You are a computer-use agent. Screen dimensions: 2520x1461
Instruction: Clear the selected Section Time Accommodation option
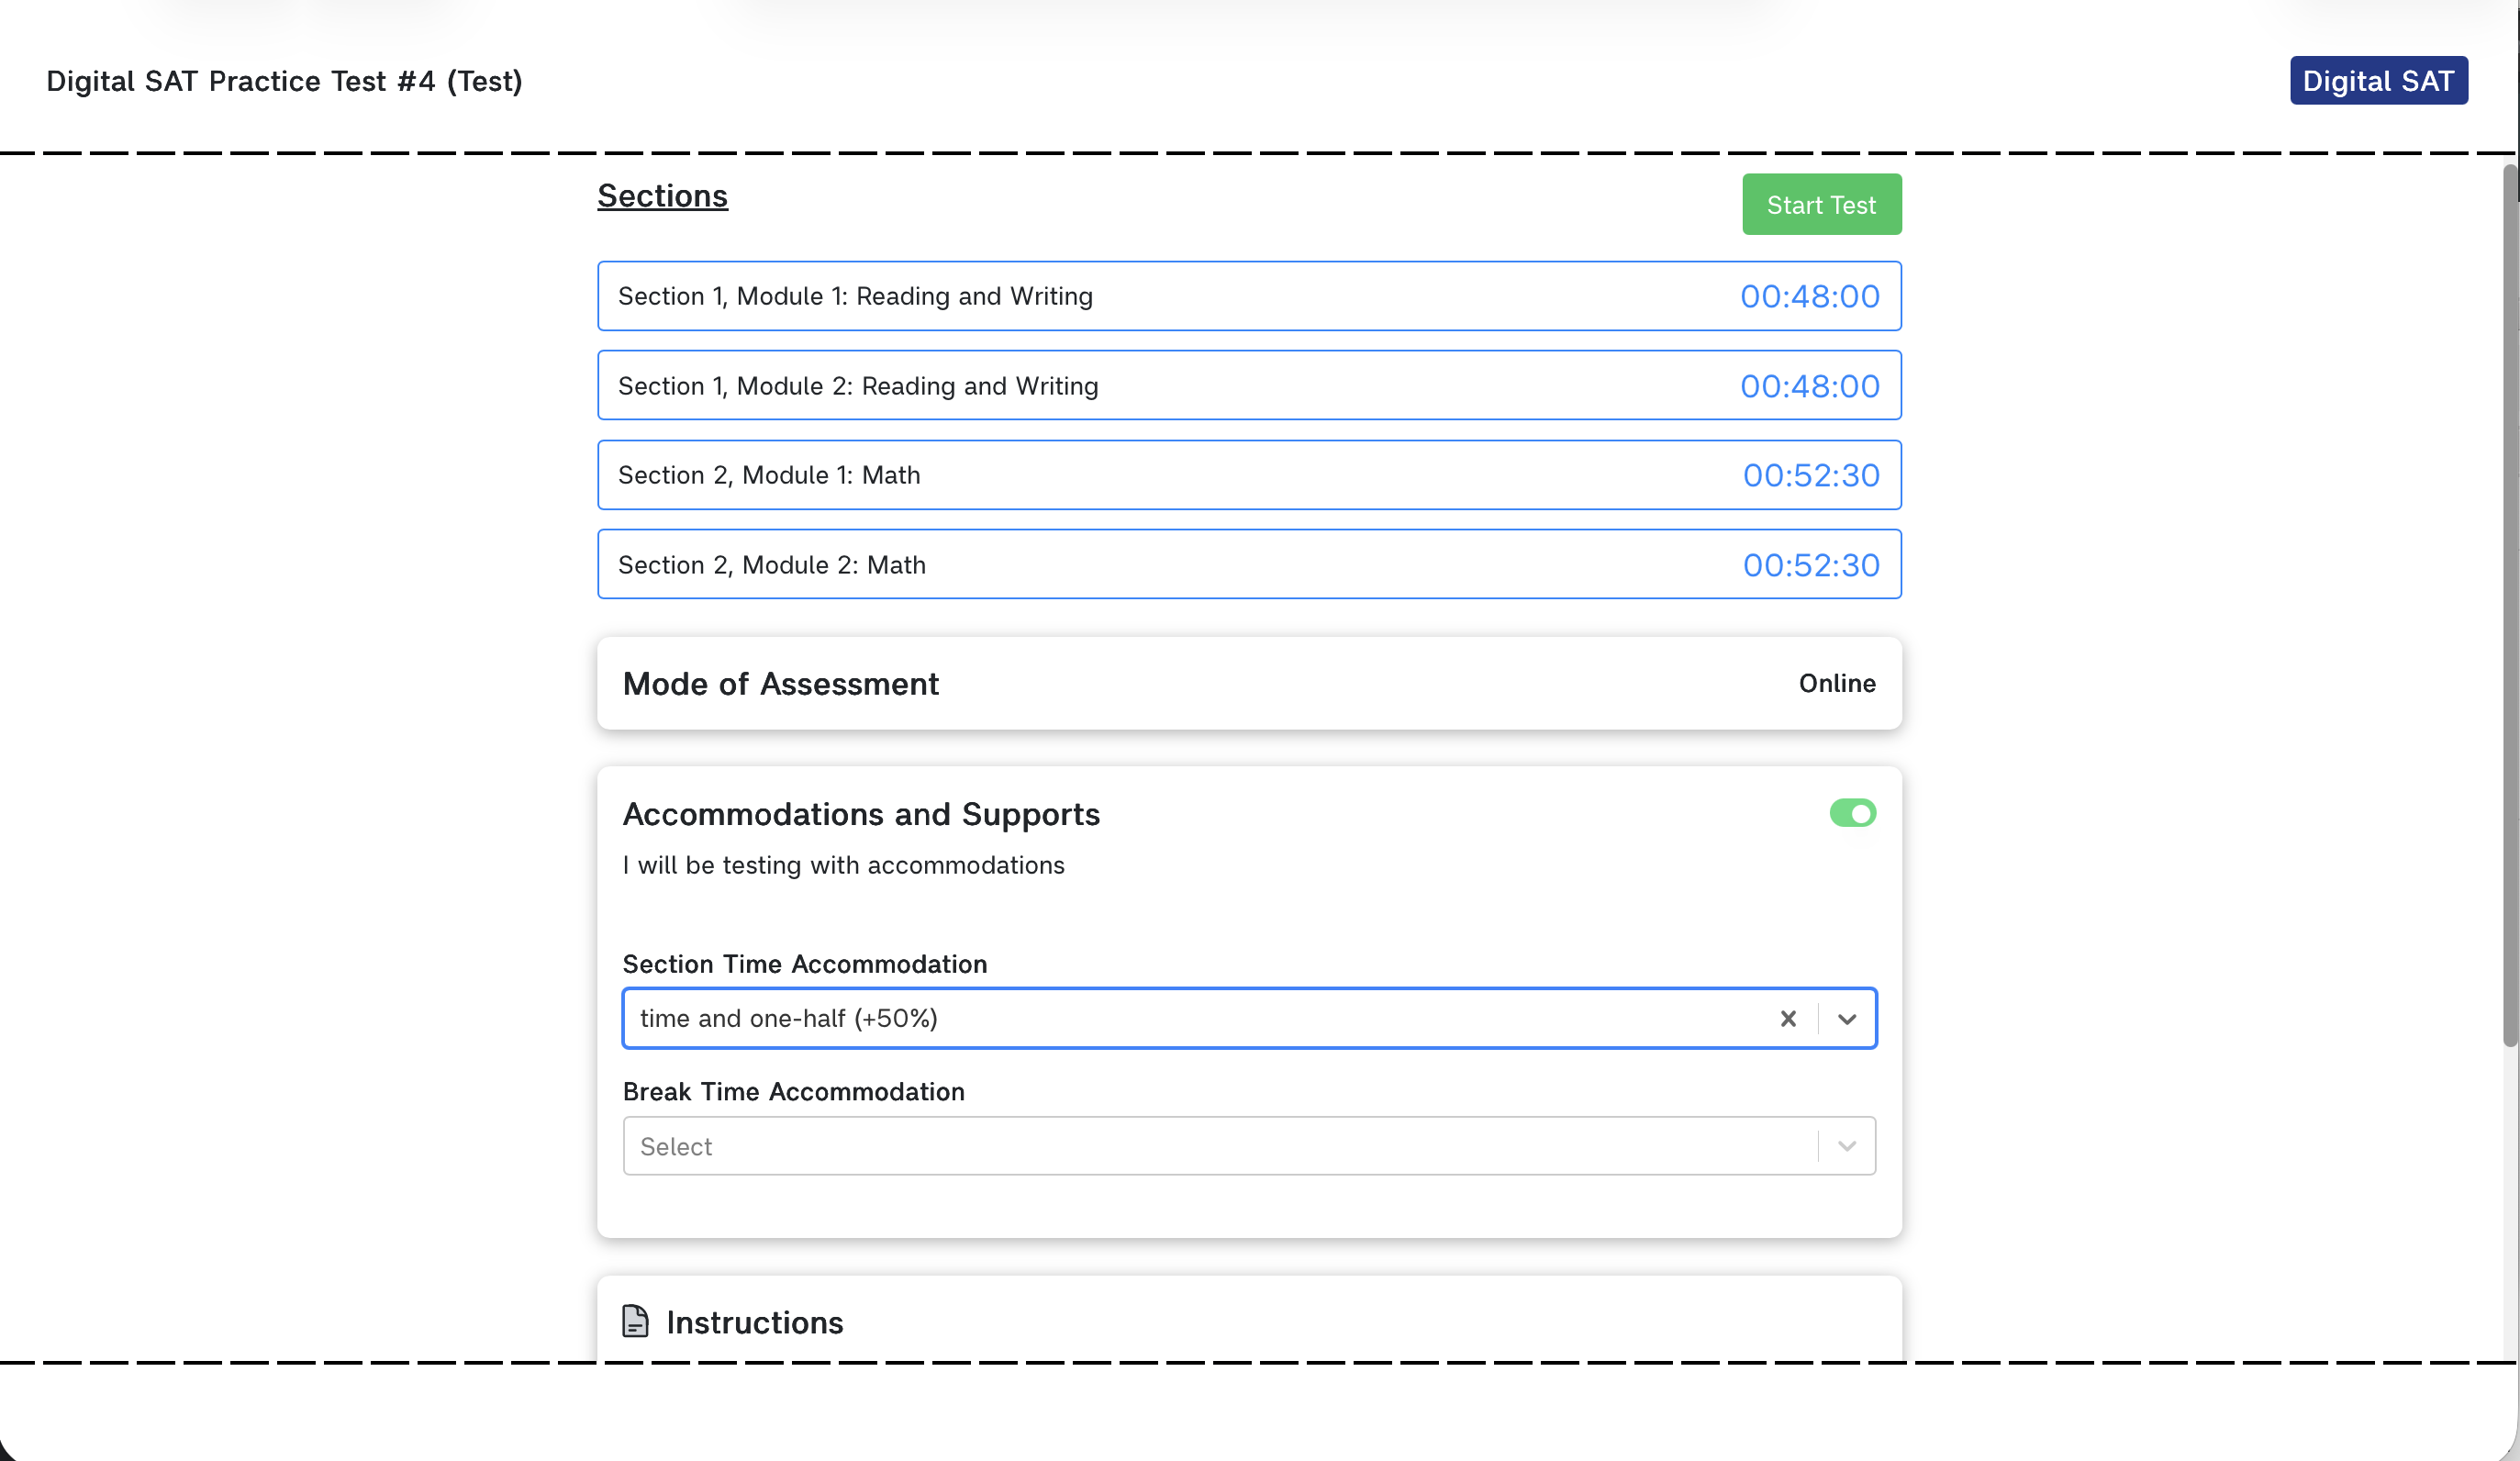click(x=1788, y=1018)
